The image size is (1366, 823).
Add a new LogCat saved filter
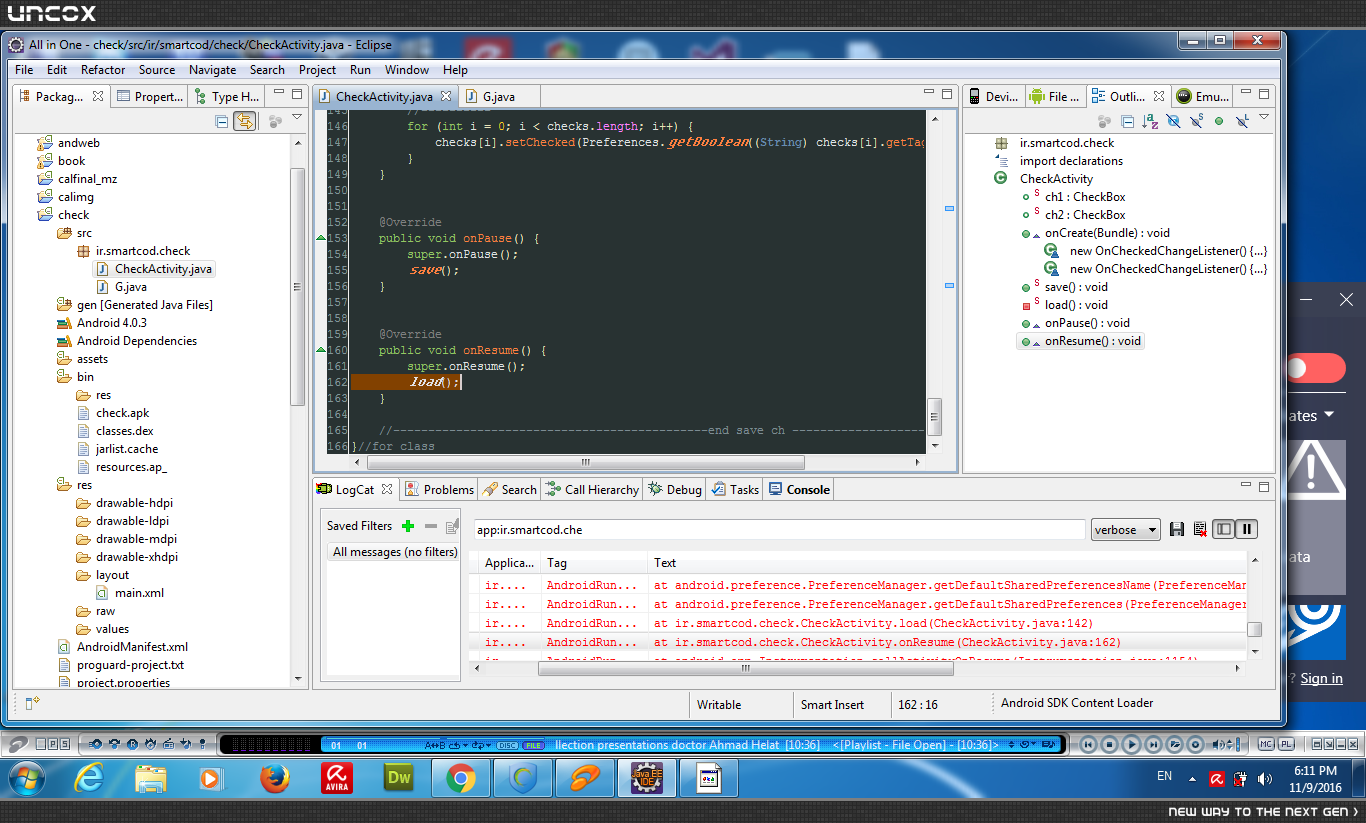407,526
